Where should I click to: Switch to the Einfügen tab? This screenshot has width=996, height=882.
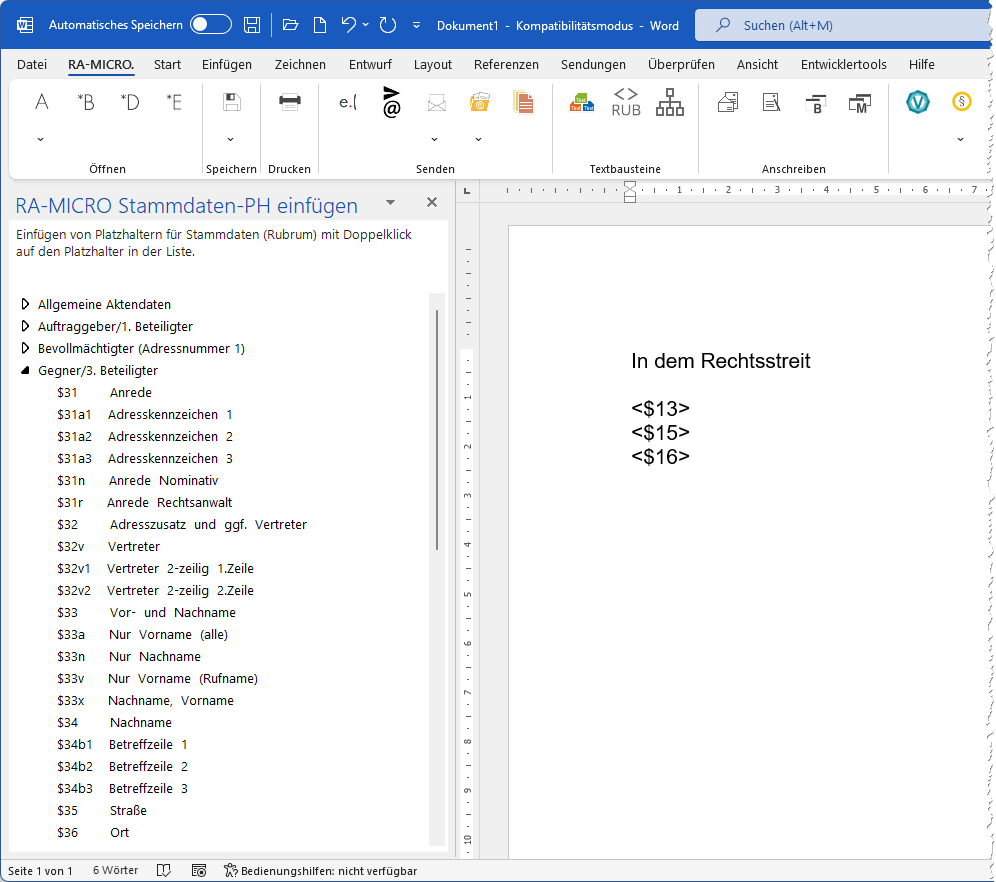pos(226,64)
